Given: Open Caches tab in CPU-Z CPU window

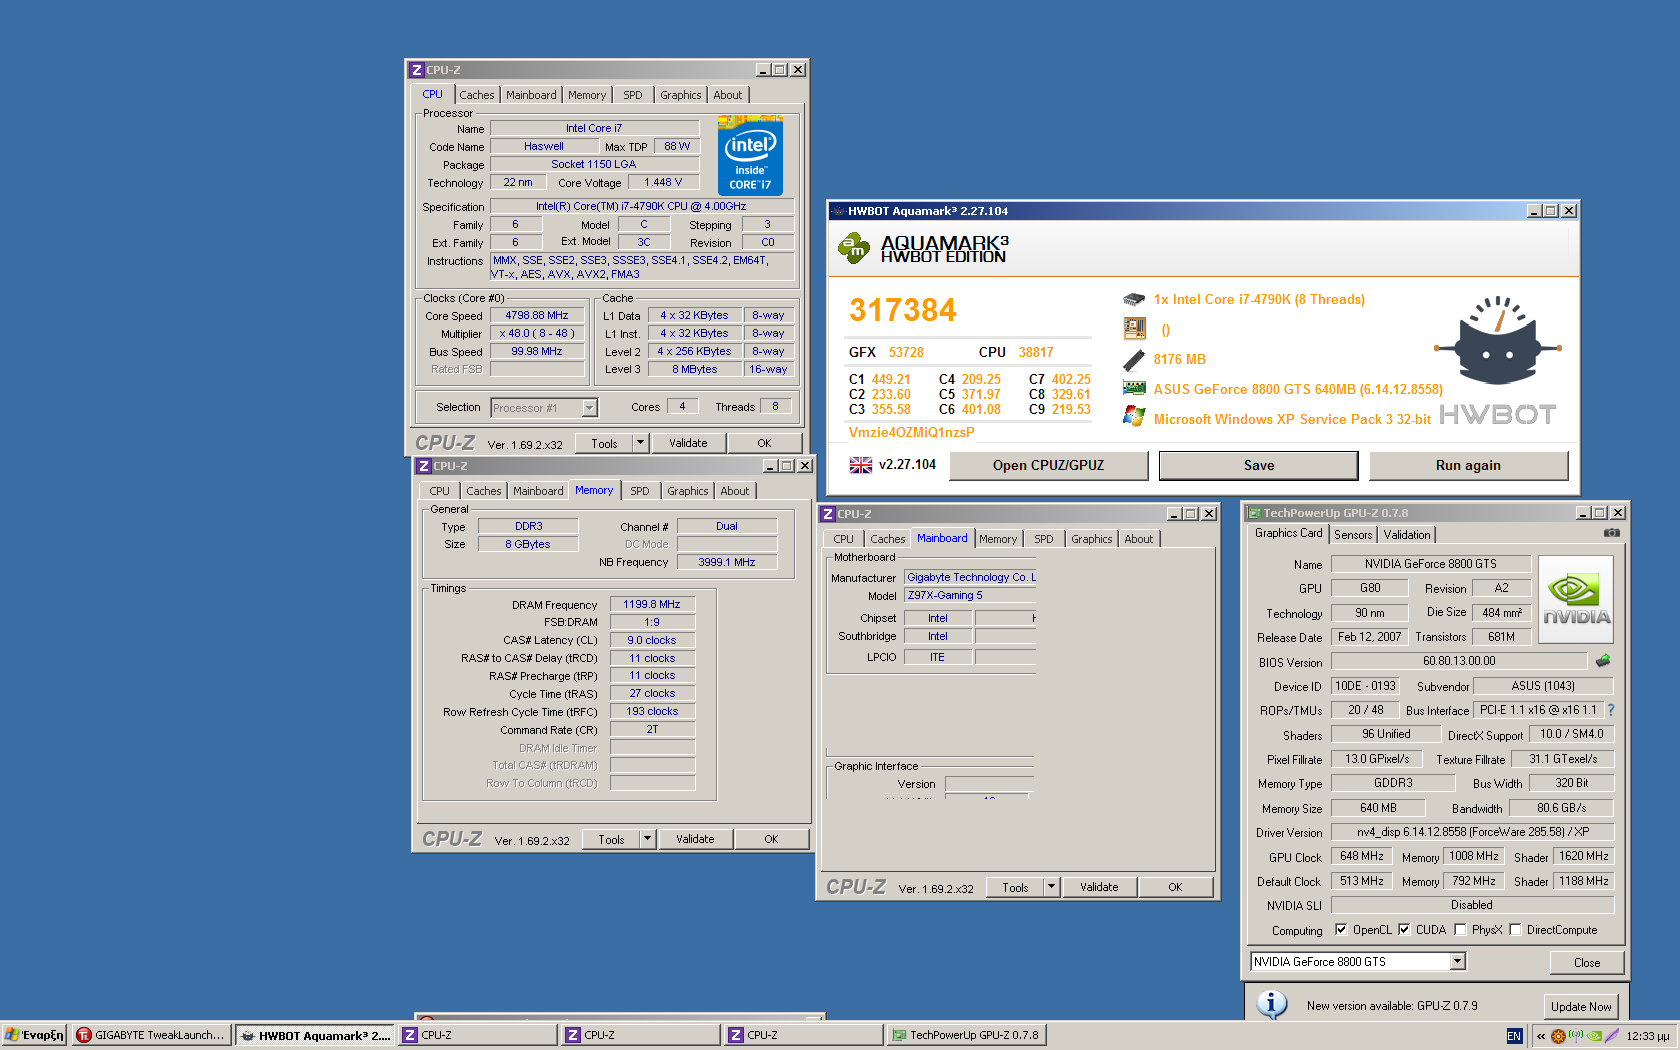Looking at the screenshot, I should click(x=477, y=95).
